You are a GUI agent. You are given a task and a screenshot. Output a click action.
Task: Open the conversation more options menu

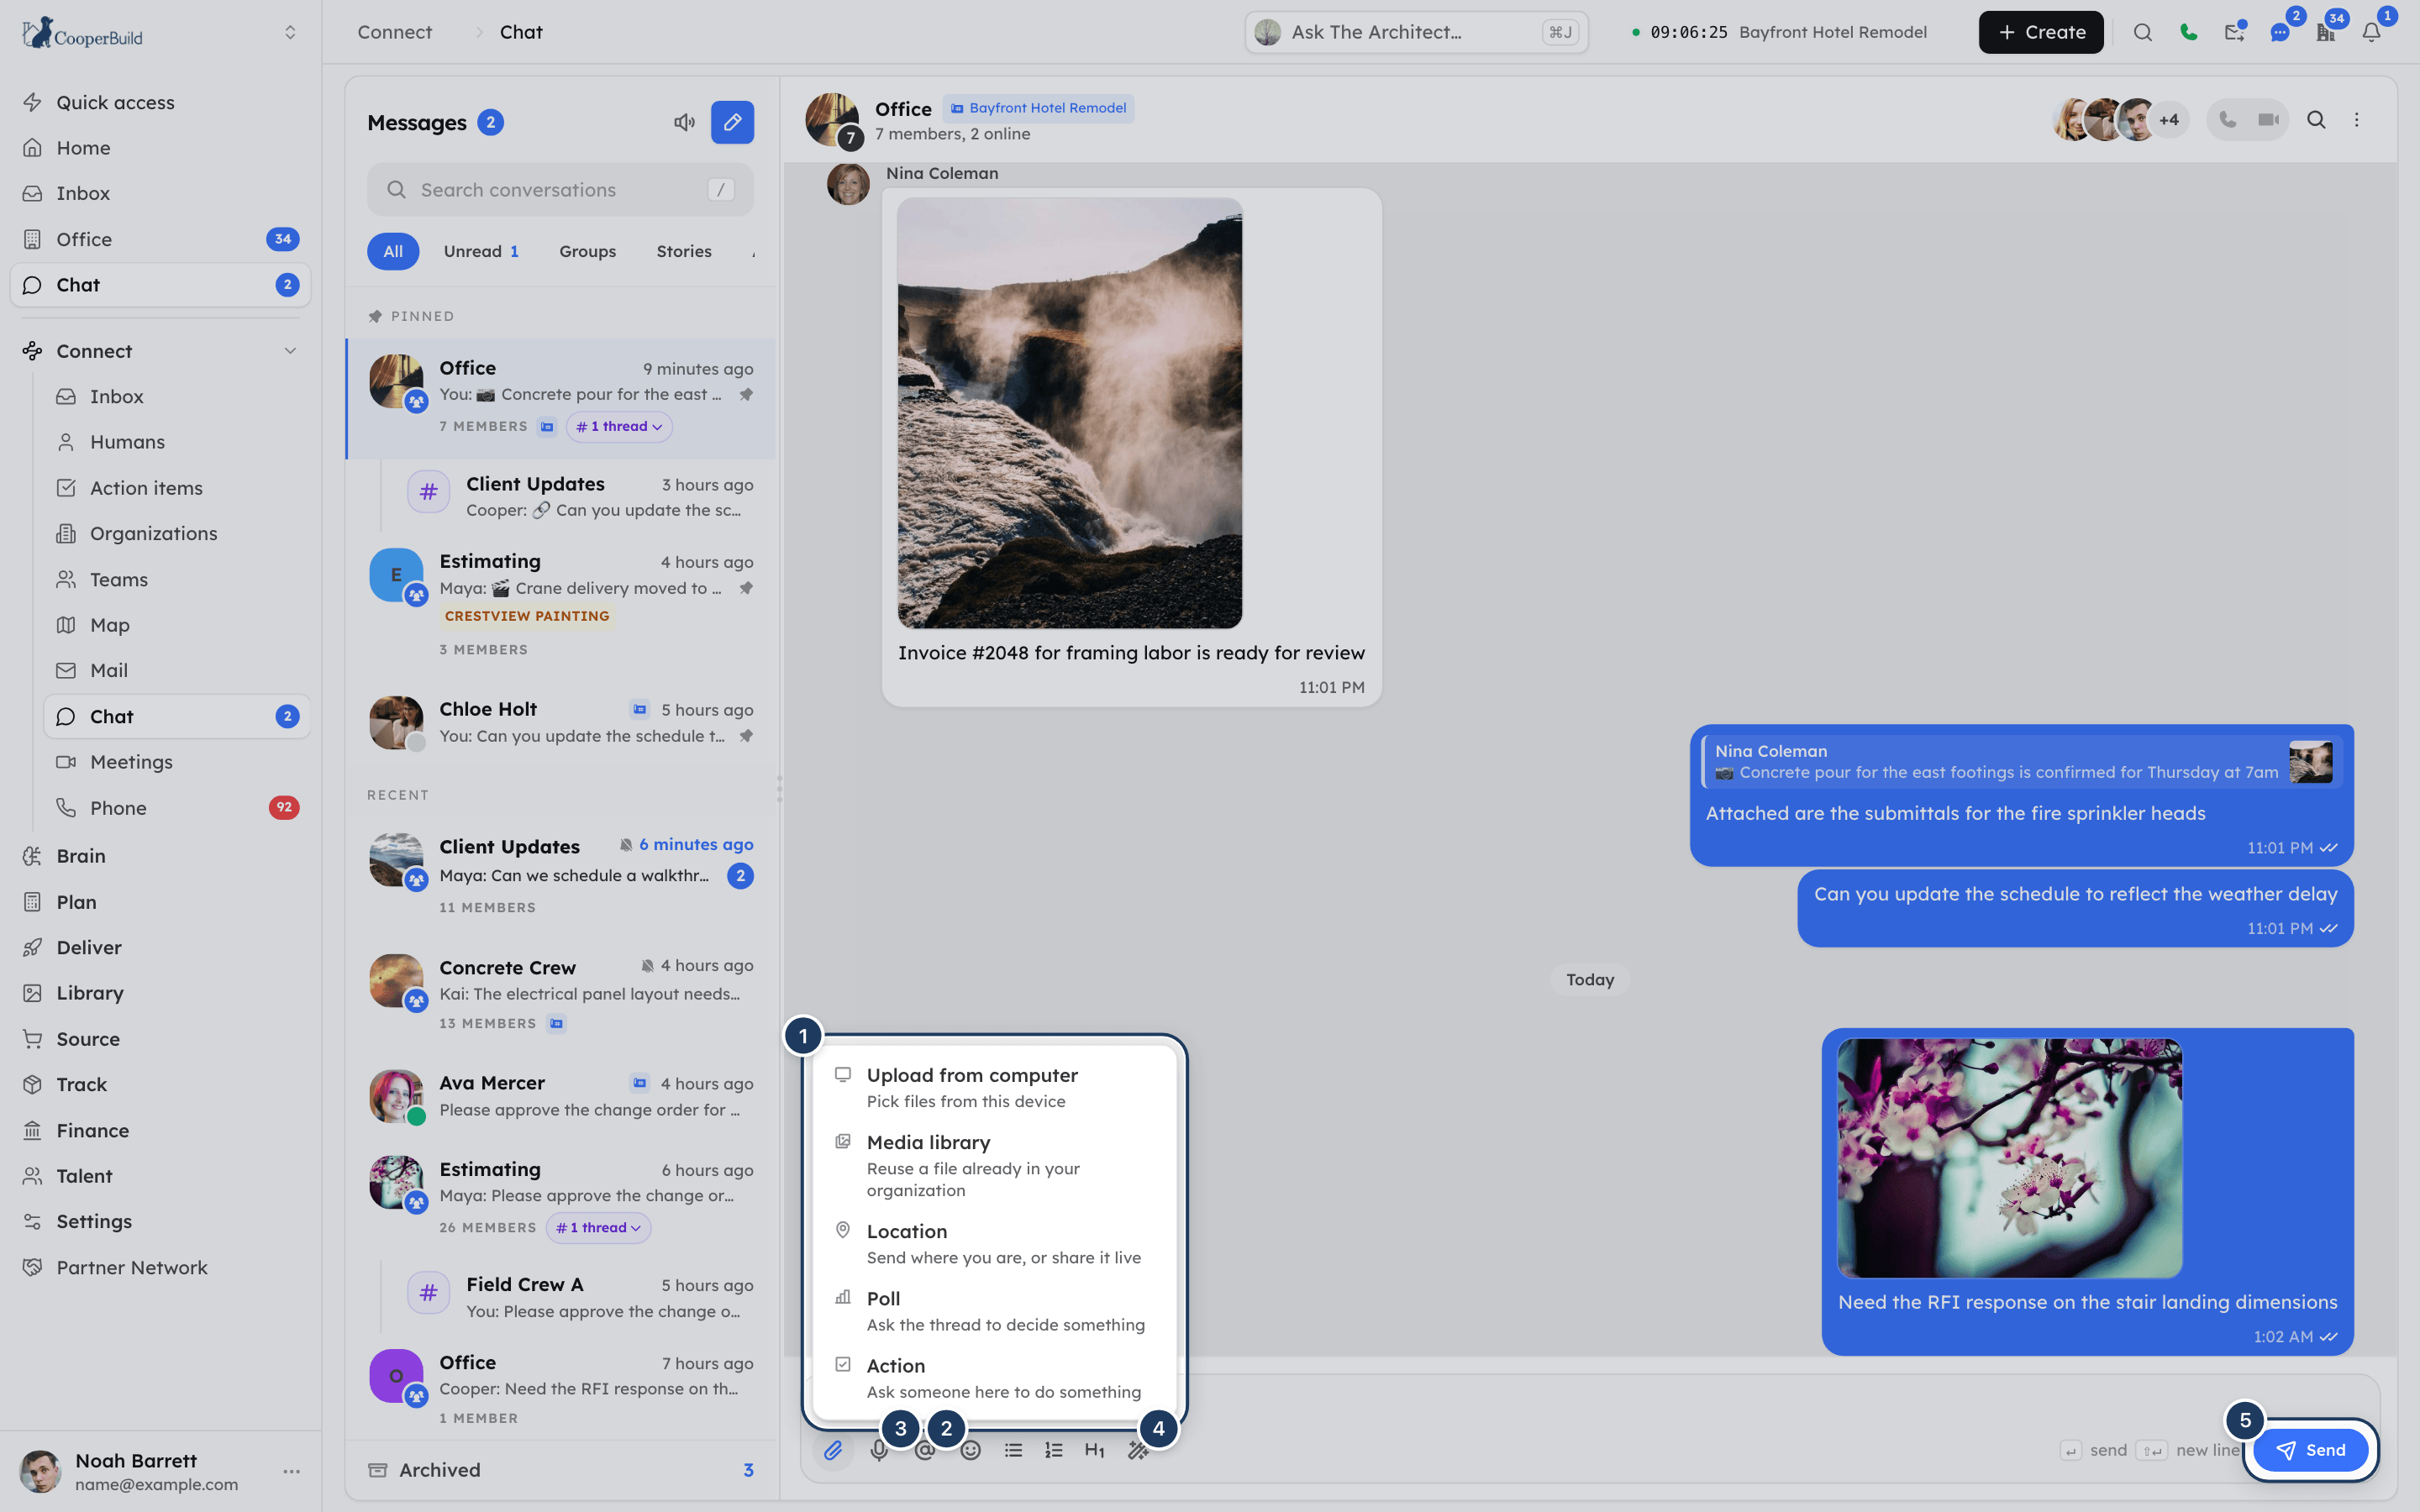pyautogui.click(x=2357, y=120)
